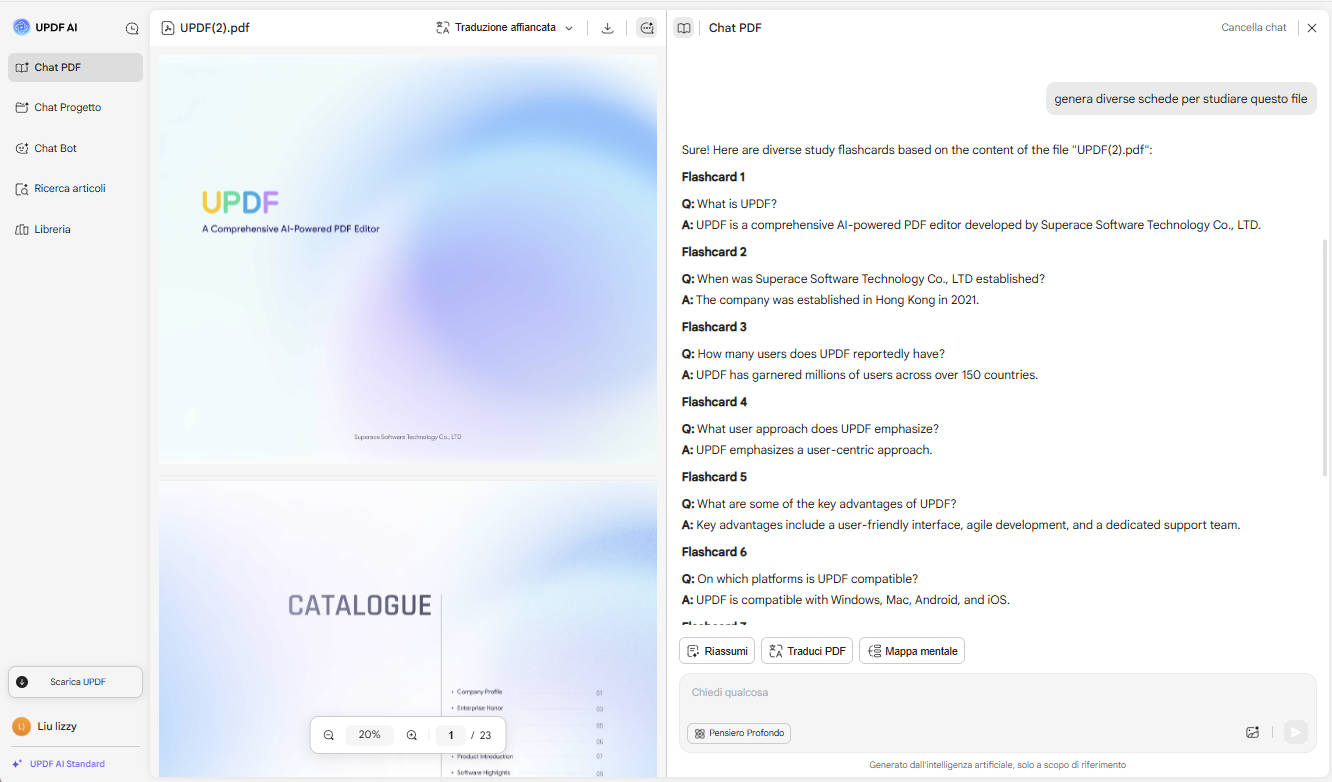Open new chat icon beside UPDF AI
1332x782 pixels.
(x=132, y=28)
